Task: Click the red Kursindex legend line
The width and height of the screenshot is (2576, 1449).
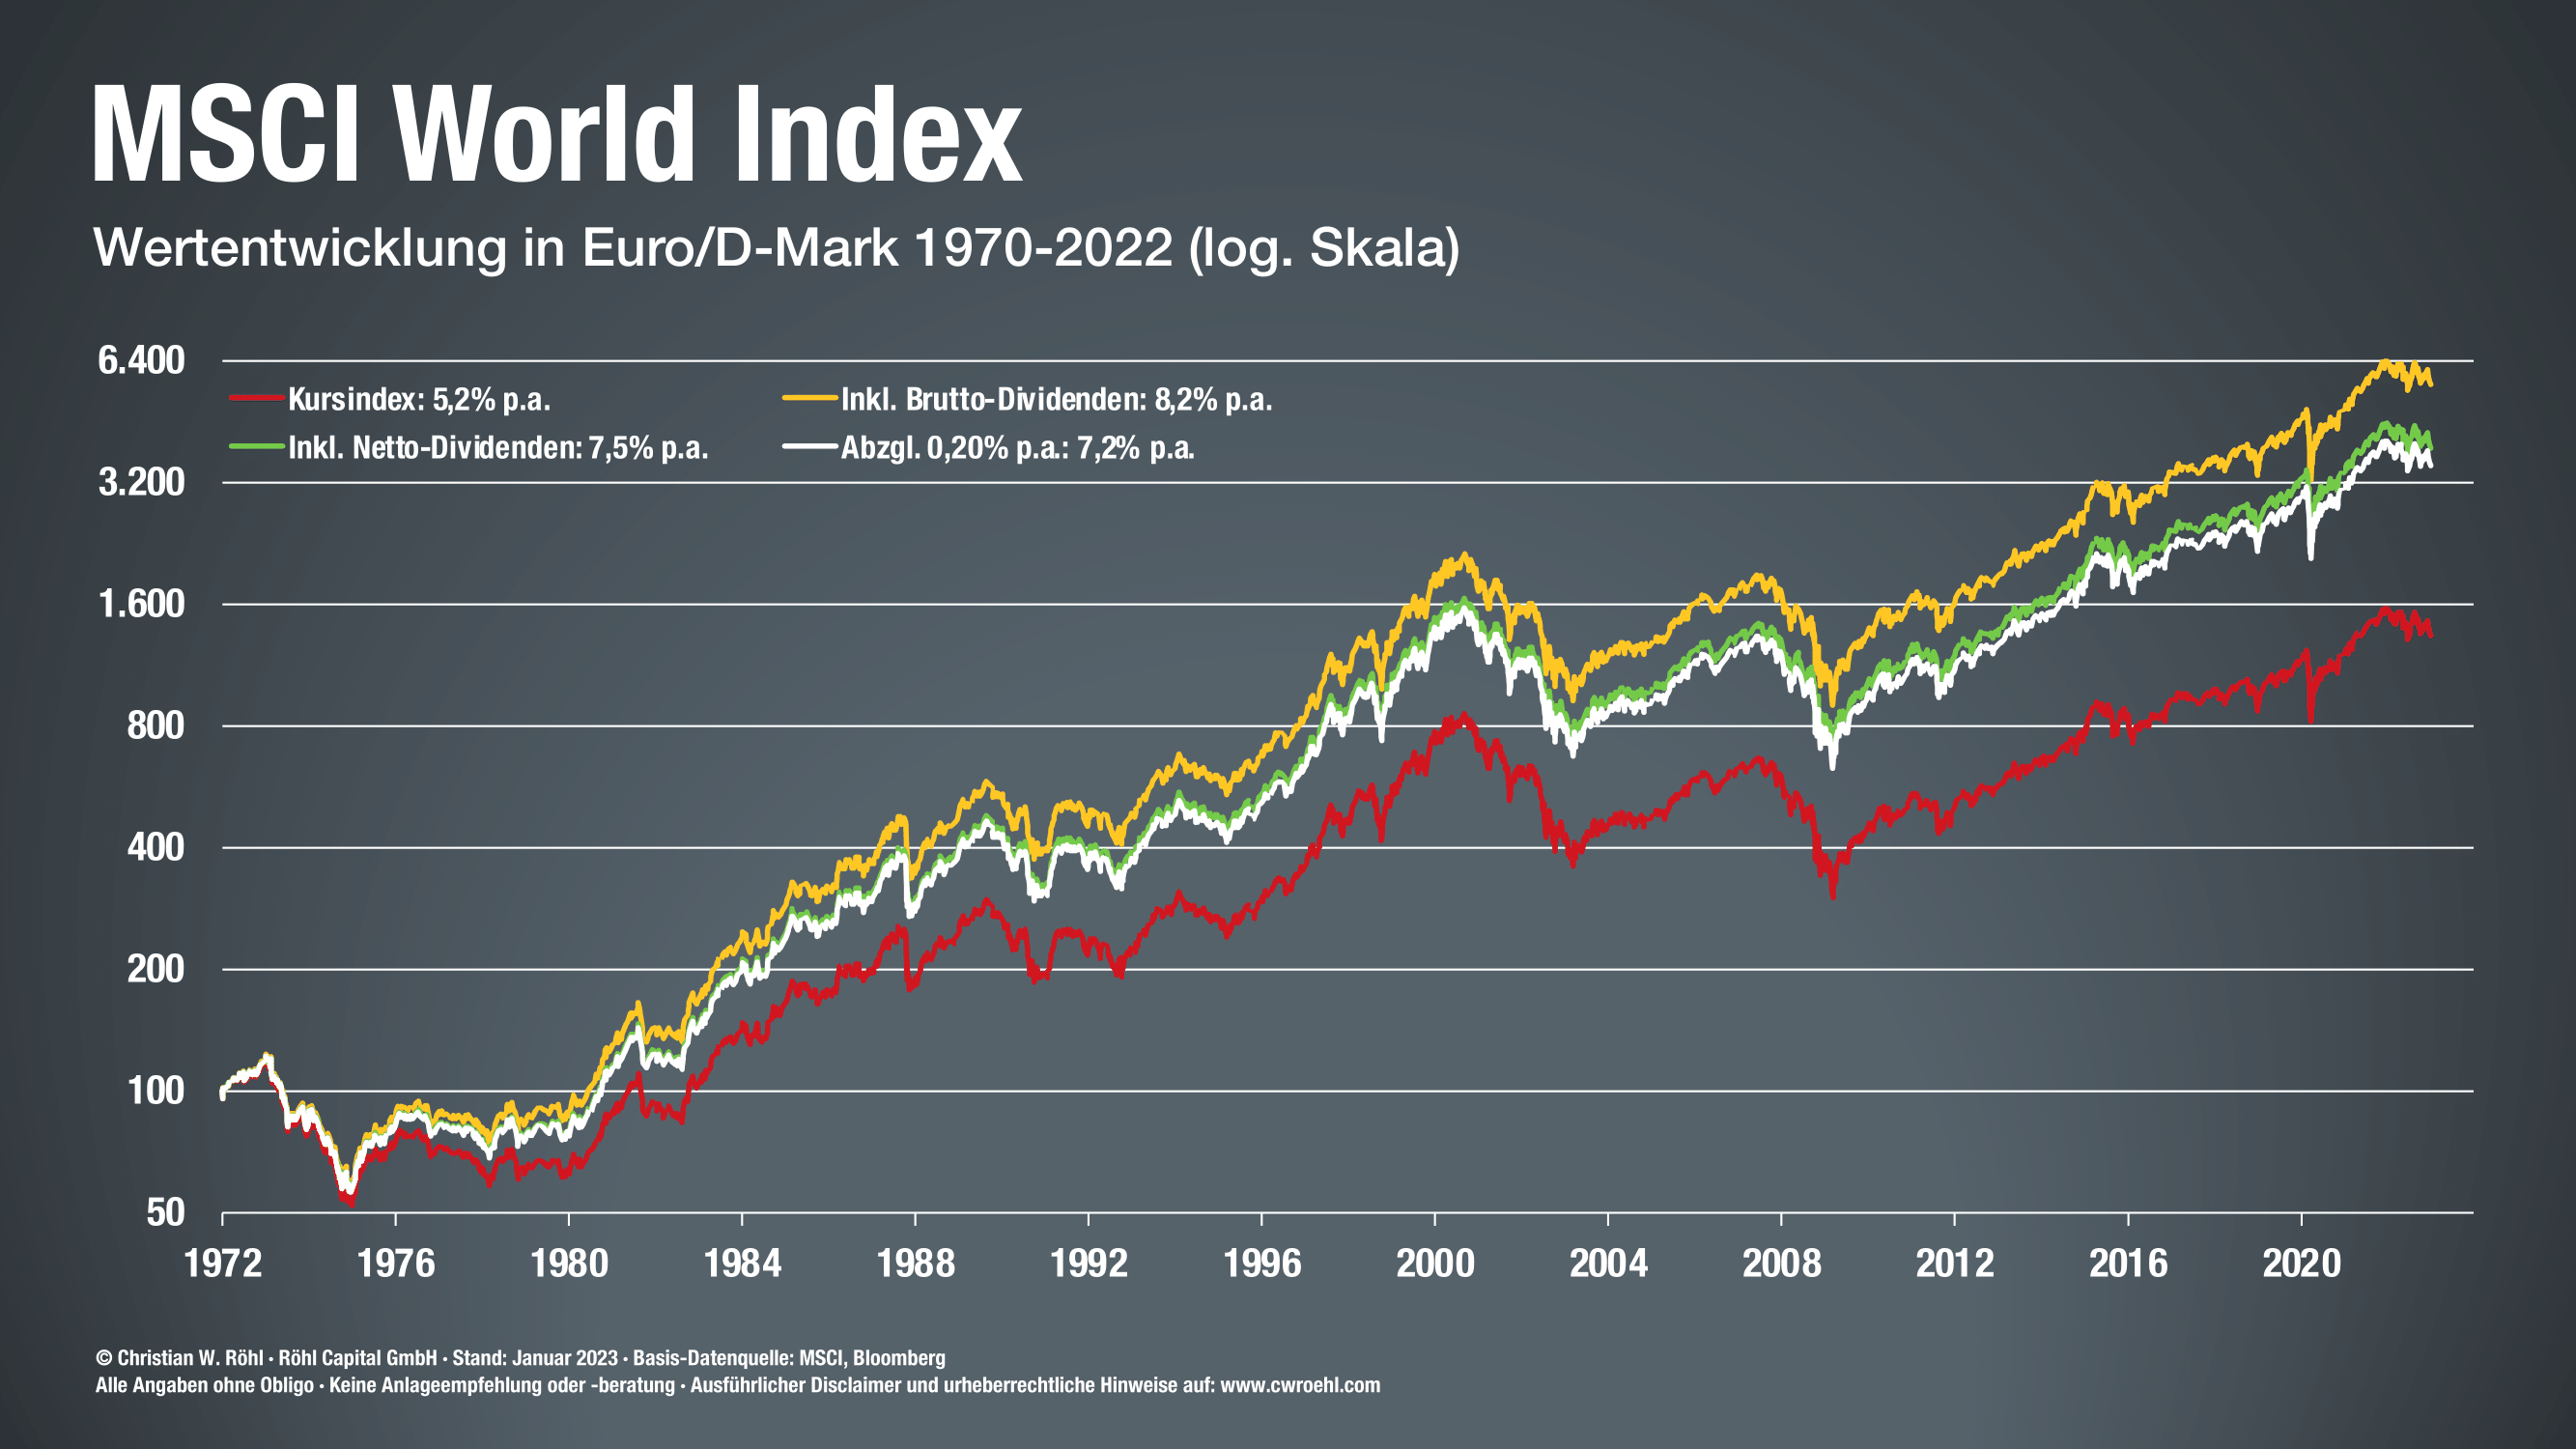Action: (x=257, y=398)
